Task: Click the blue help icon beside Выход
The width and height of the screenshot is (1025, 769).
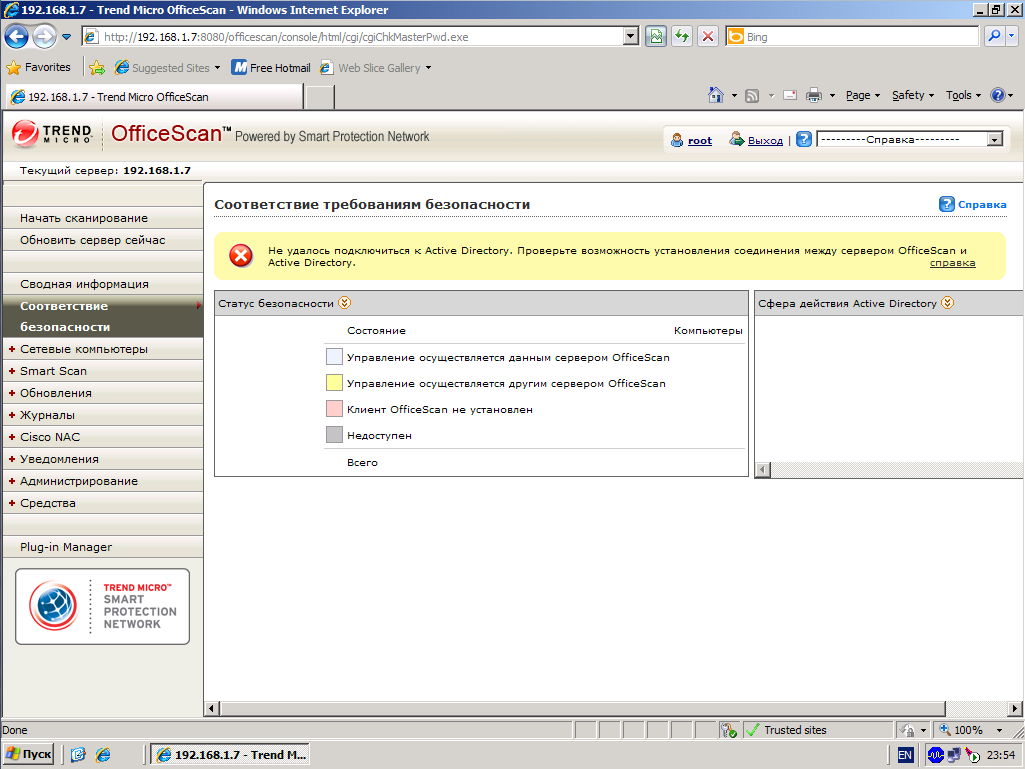Action: pyautogui.click(x=804, y=139)
